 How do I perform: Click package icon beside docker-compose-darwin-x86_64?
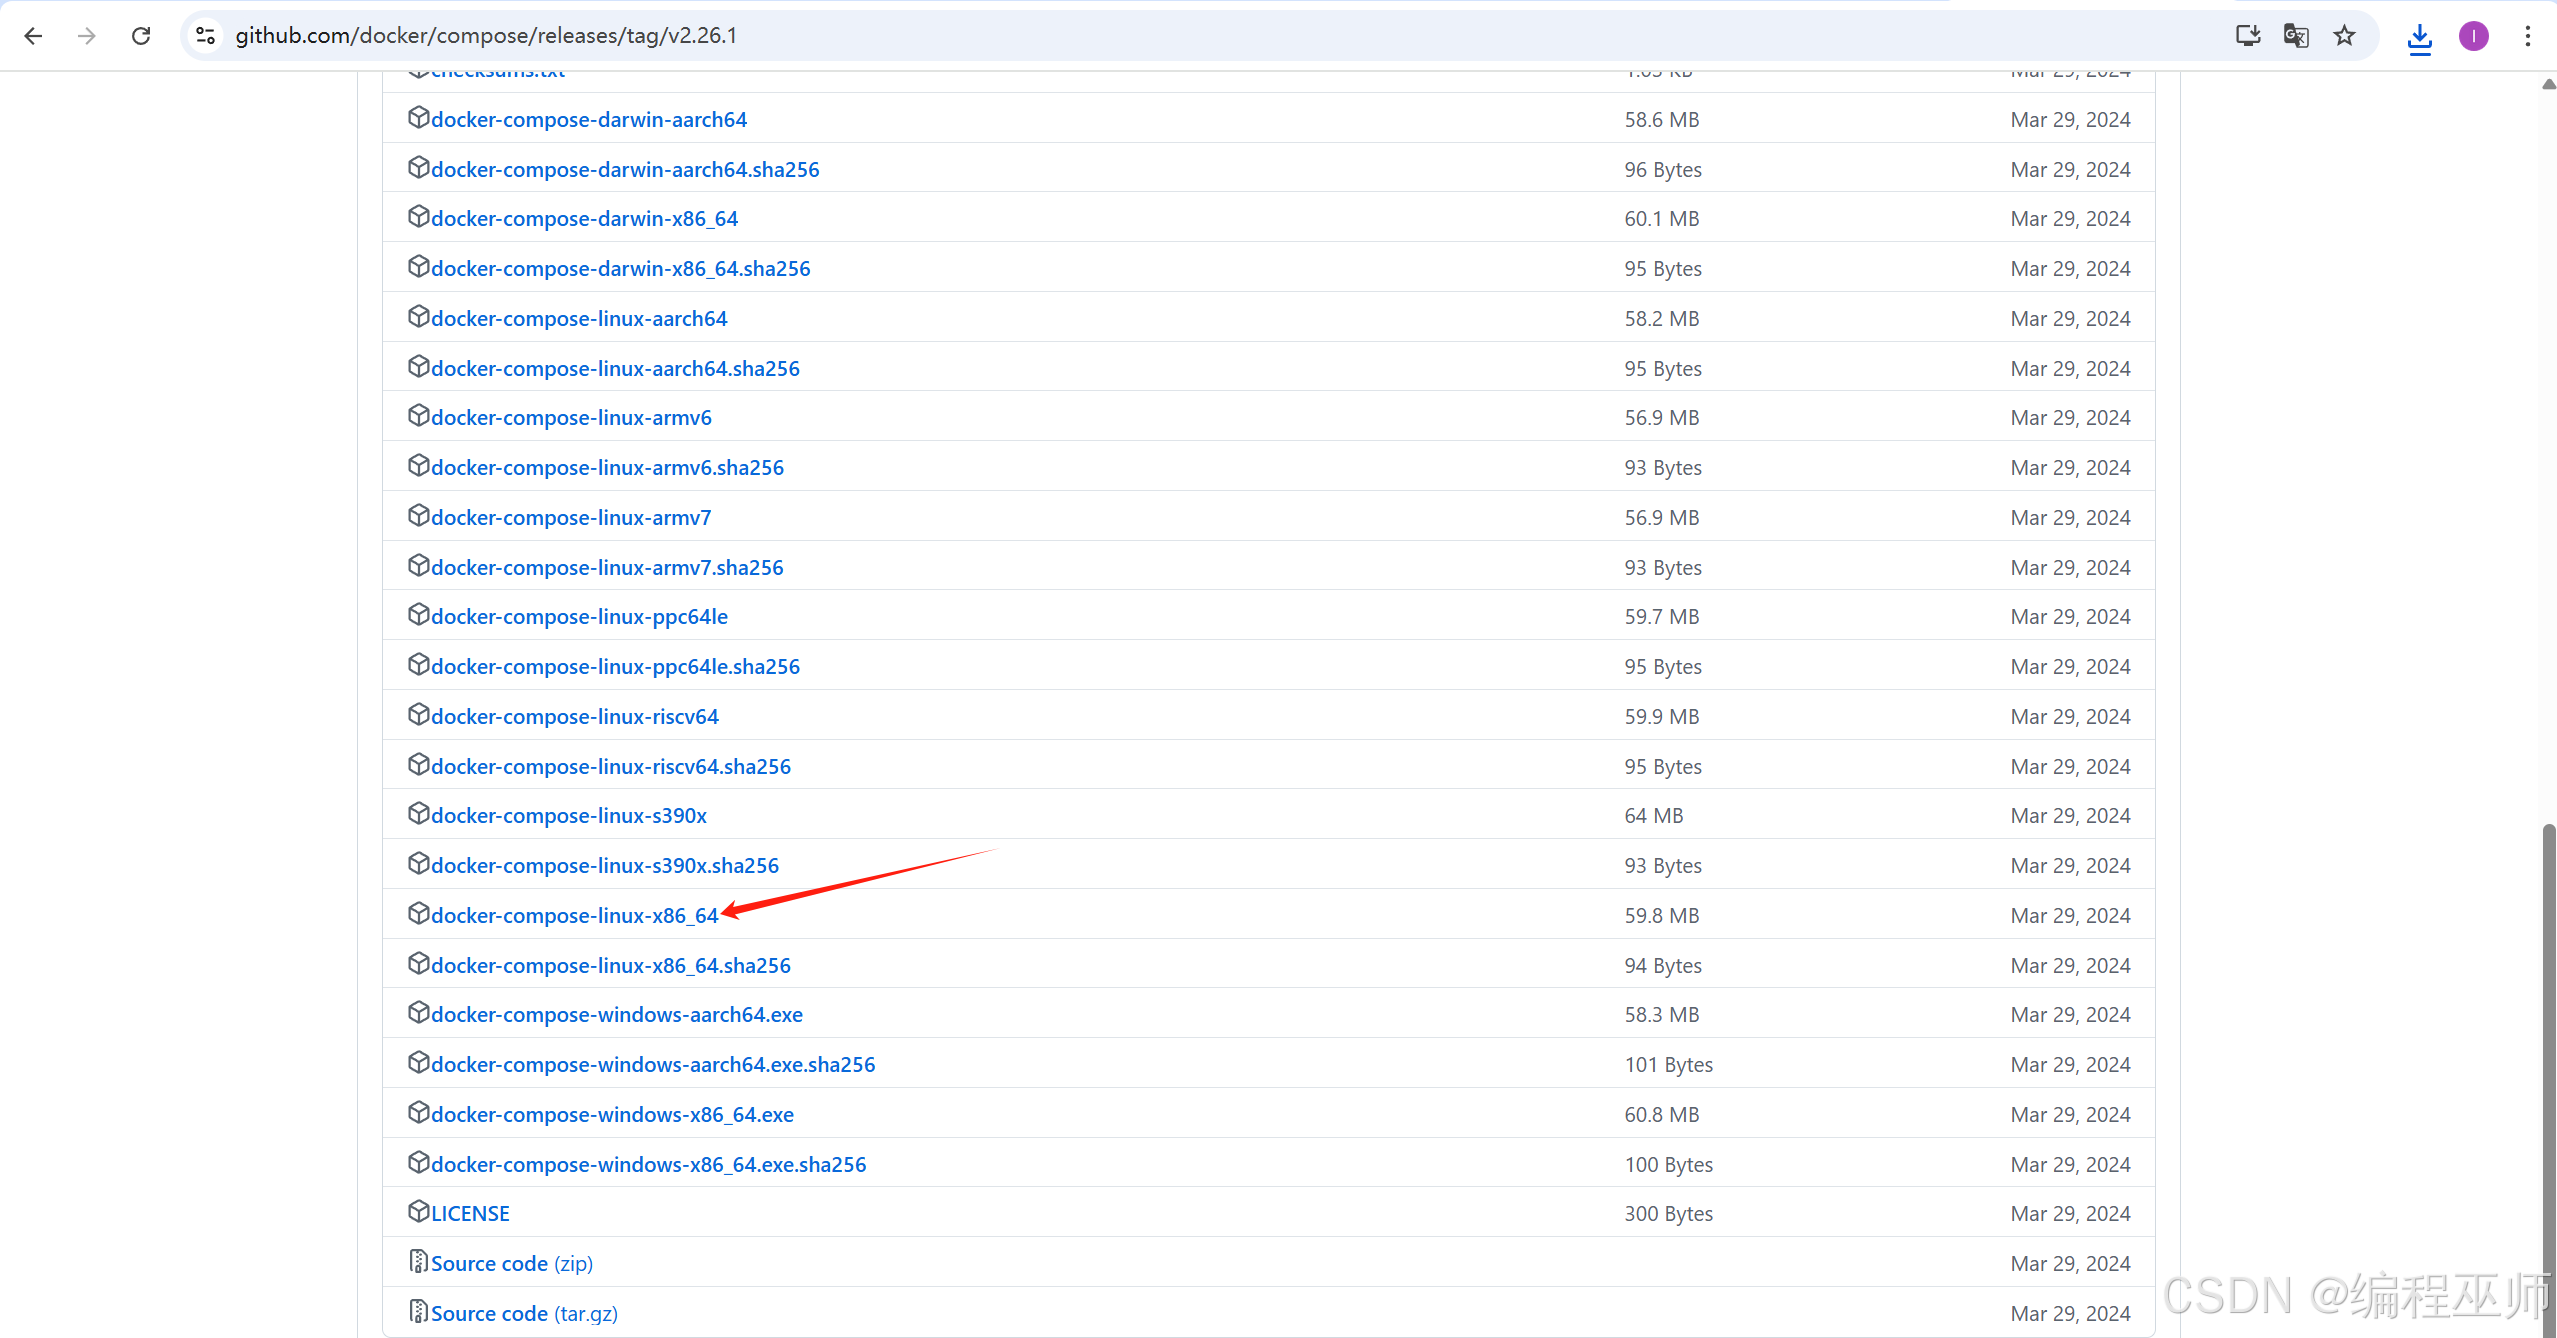418,216
